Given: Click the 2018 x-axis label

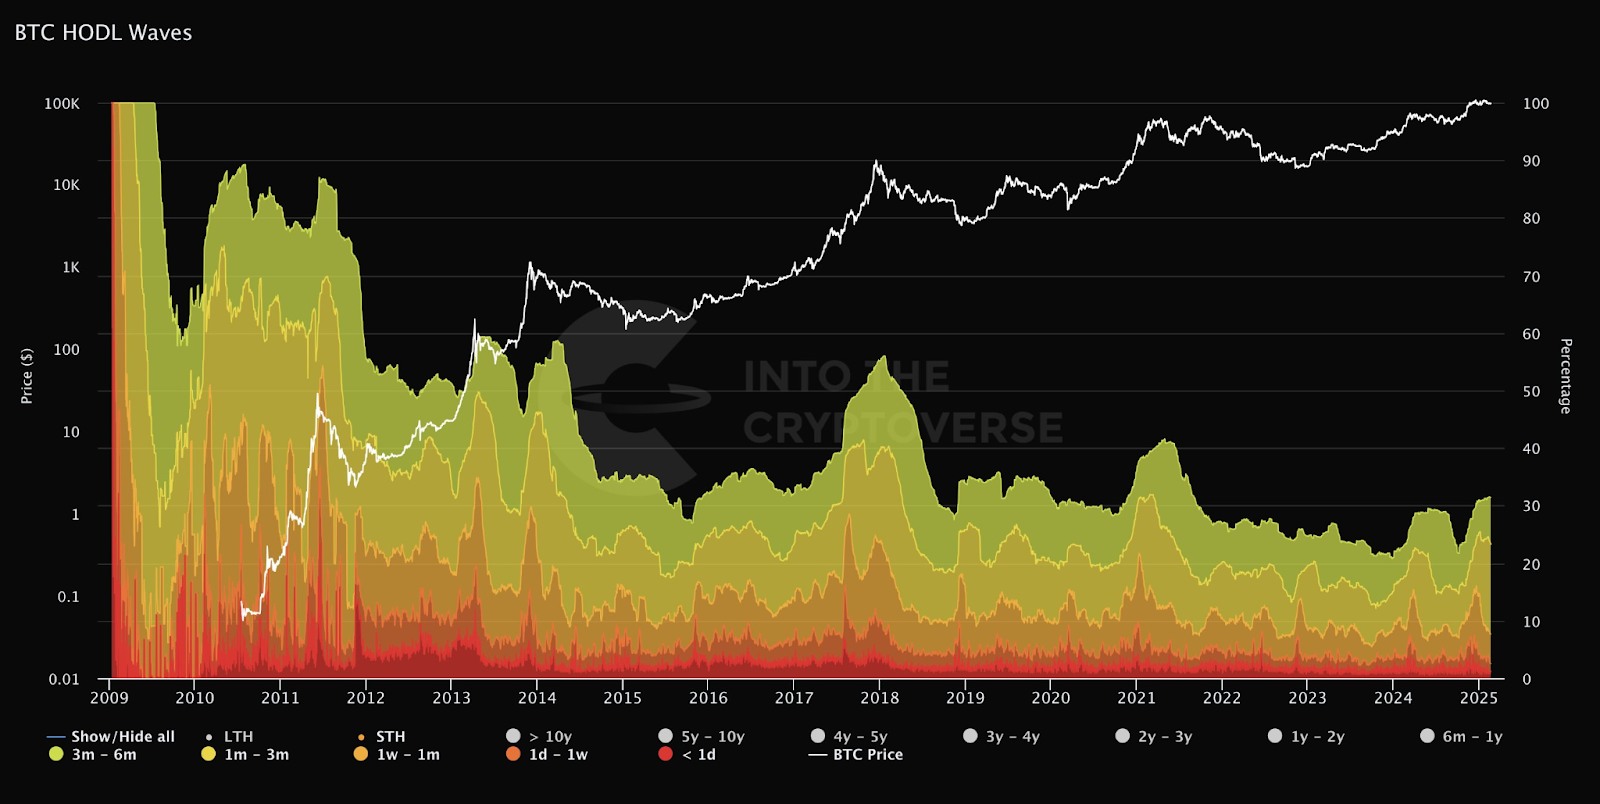Looking at the screenshot, I should [x=879, y=698].
